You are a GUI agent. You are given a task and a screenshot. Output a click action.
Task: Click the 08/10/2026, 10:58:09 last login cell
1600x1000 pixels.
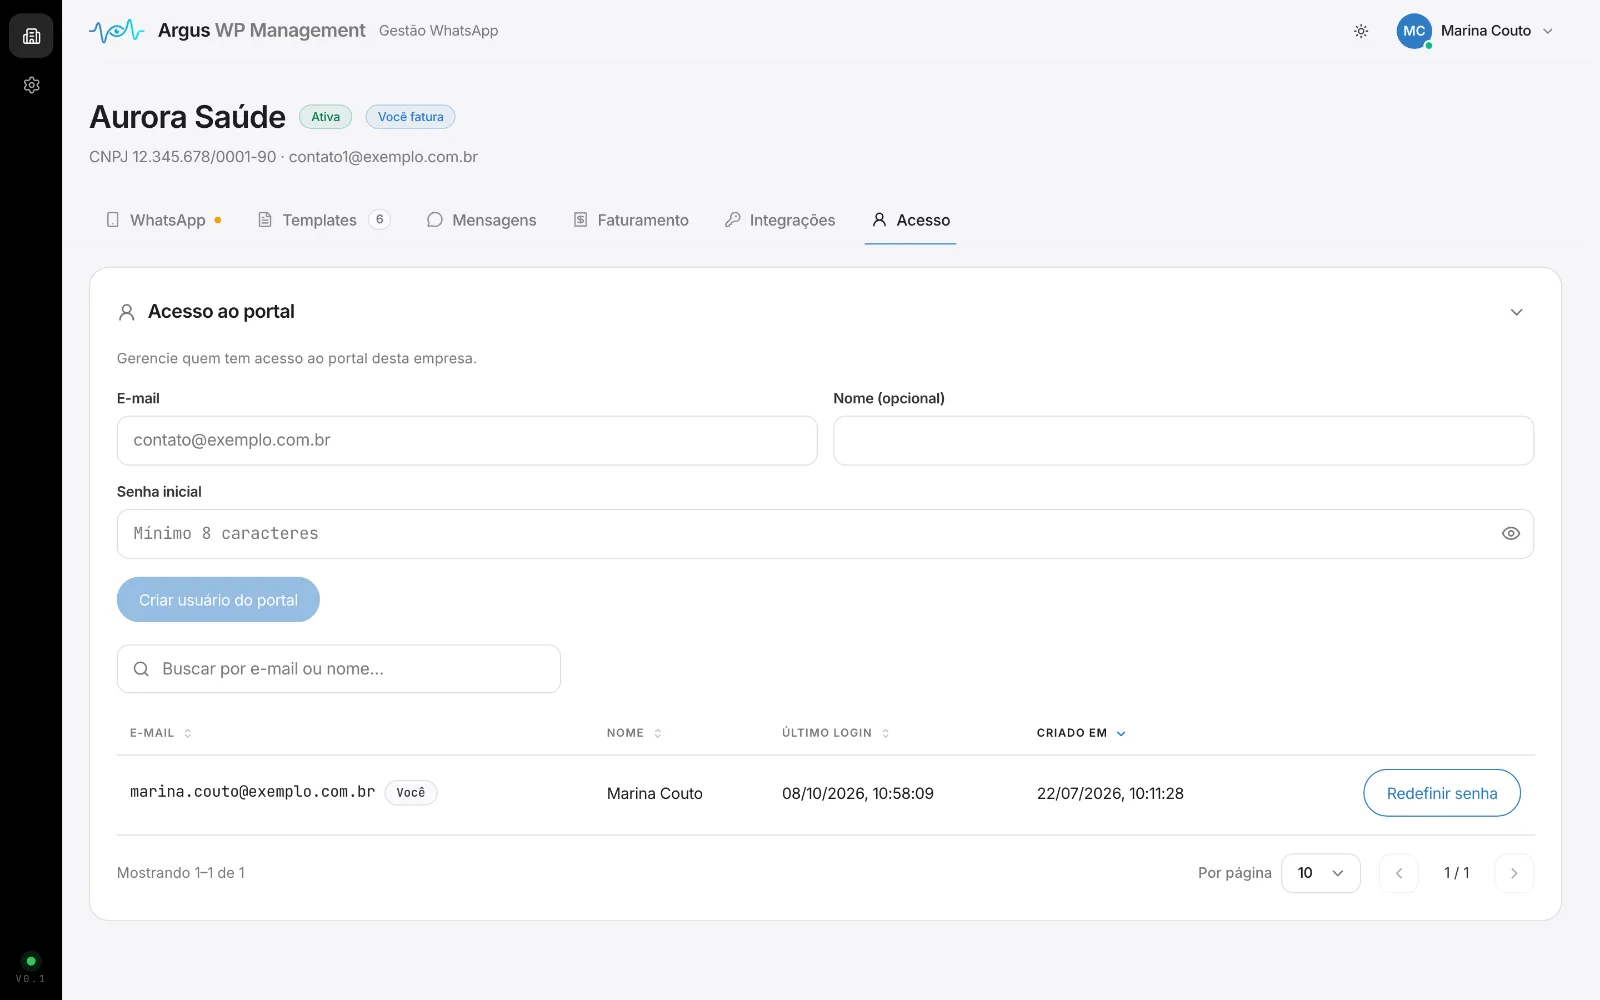point(857,793)
